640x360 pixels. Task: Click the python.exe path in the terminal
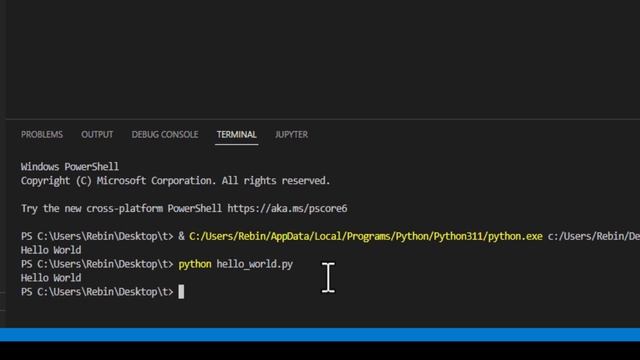tap(366, 236)
